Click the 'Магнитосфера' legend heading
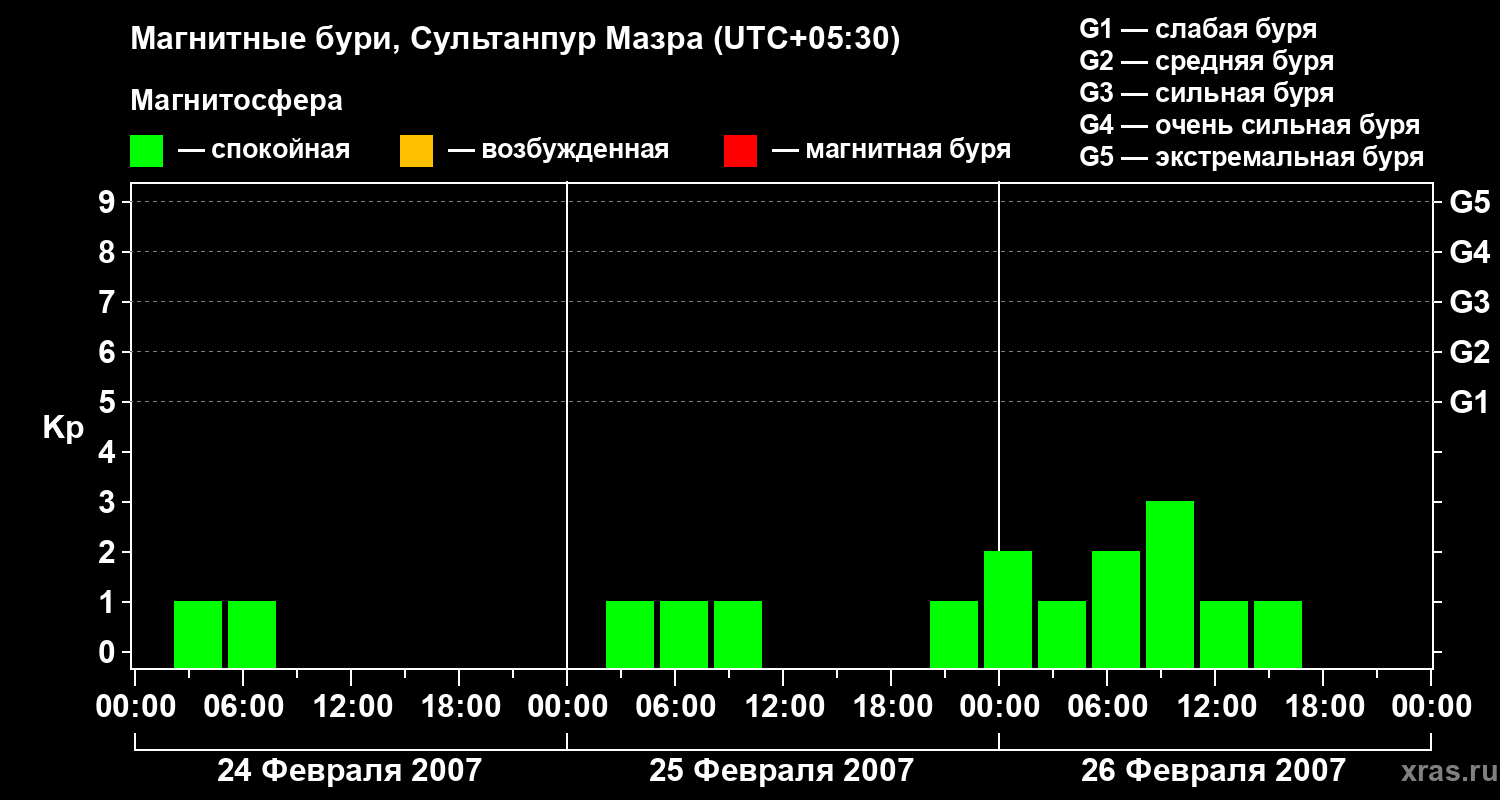Screen dimensions: 1500x800 [x=236, y=101]
